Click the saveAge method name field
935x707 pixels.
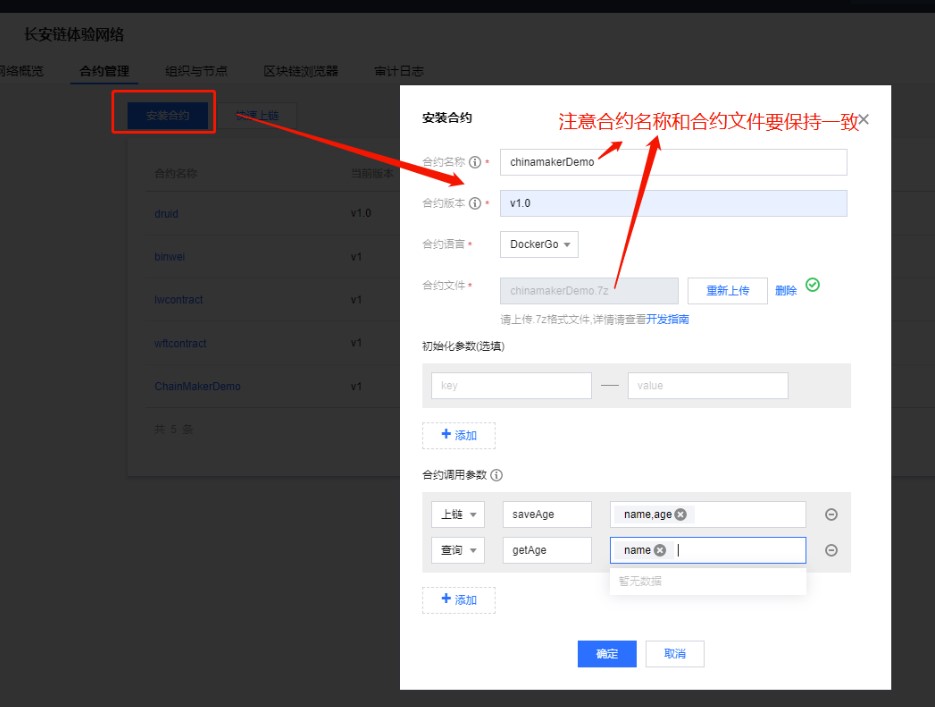tap(547, 514)
